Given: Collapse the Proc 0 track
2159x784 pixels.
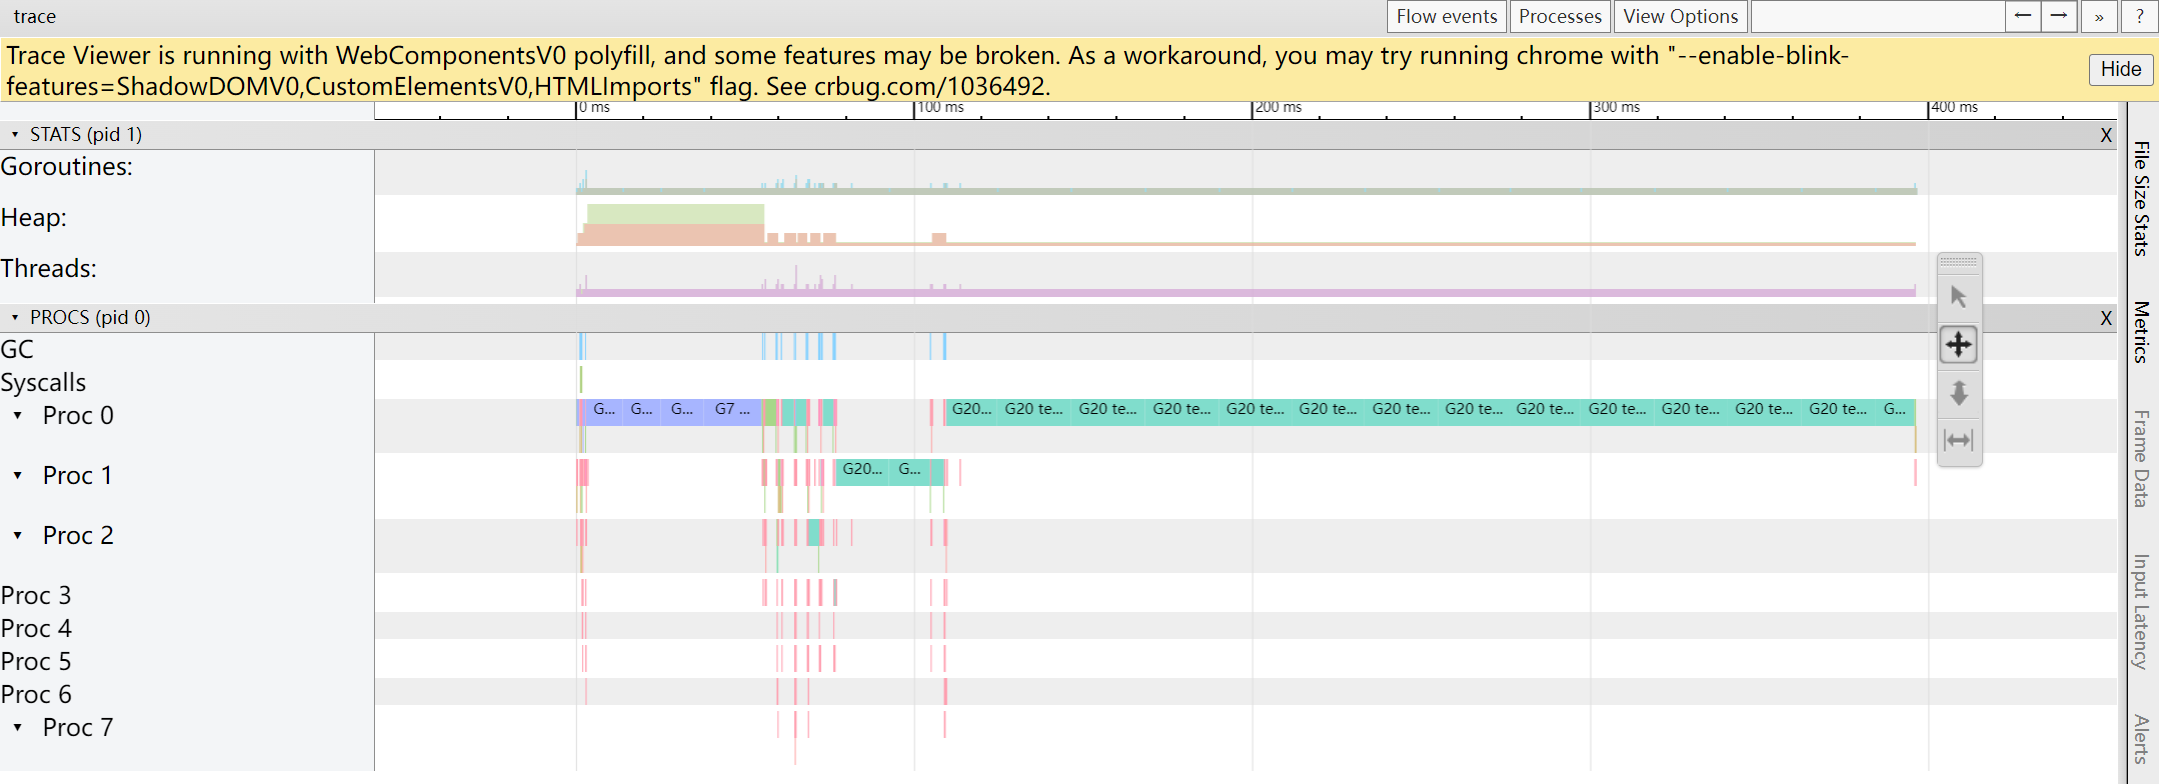Looking at the screenshot, I should 18,415.
